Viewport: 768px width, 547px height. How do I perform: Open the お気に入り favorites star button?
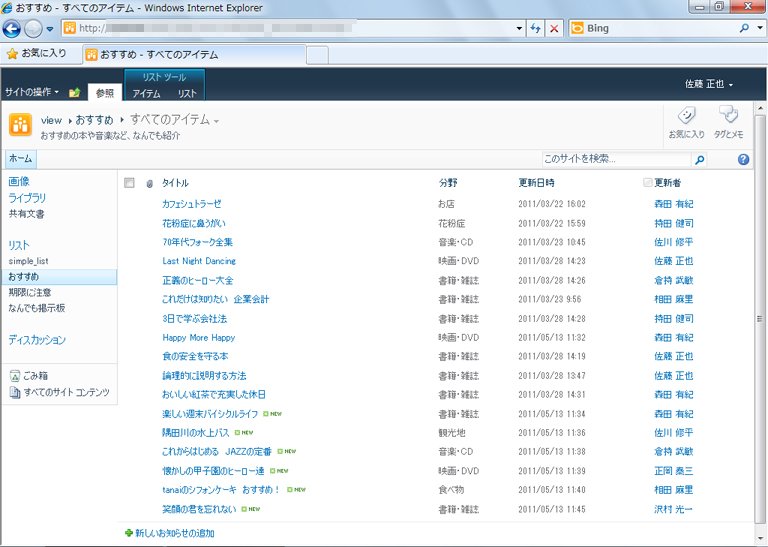point(37,53)
